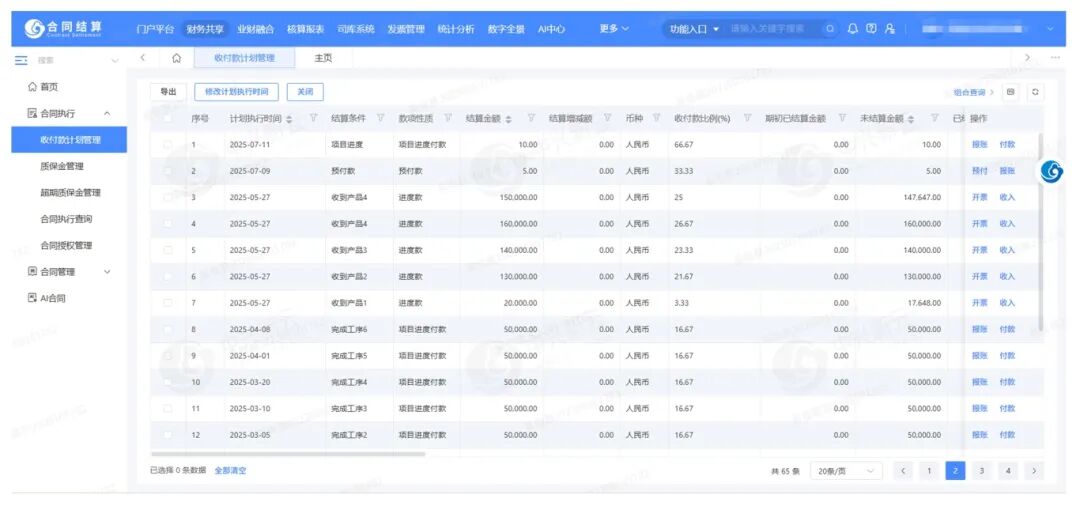The width and height of the screenshot is (1080, 506).
Task: Click the search magnifier icon in top bar
Action: click(x=830, y=29)
